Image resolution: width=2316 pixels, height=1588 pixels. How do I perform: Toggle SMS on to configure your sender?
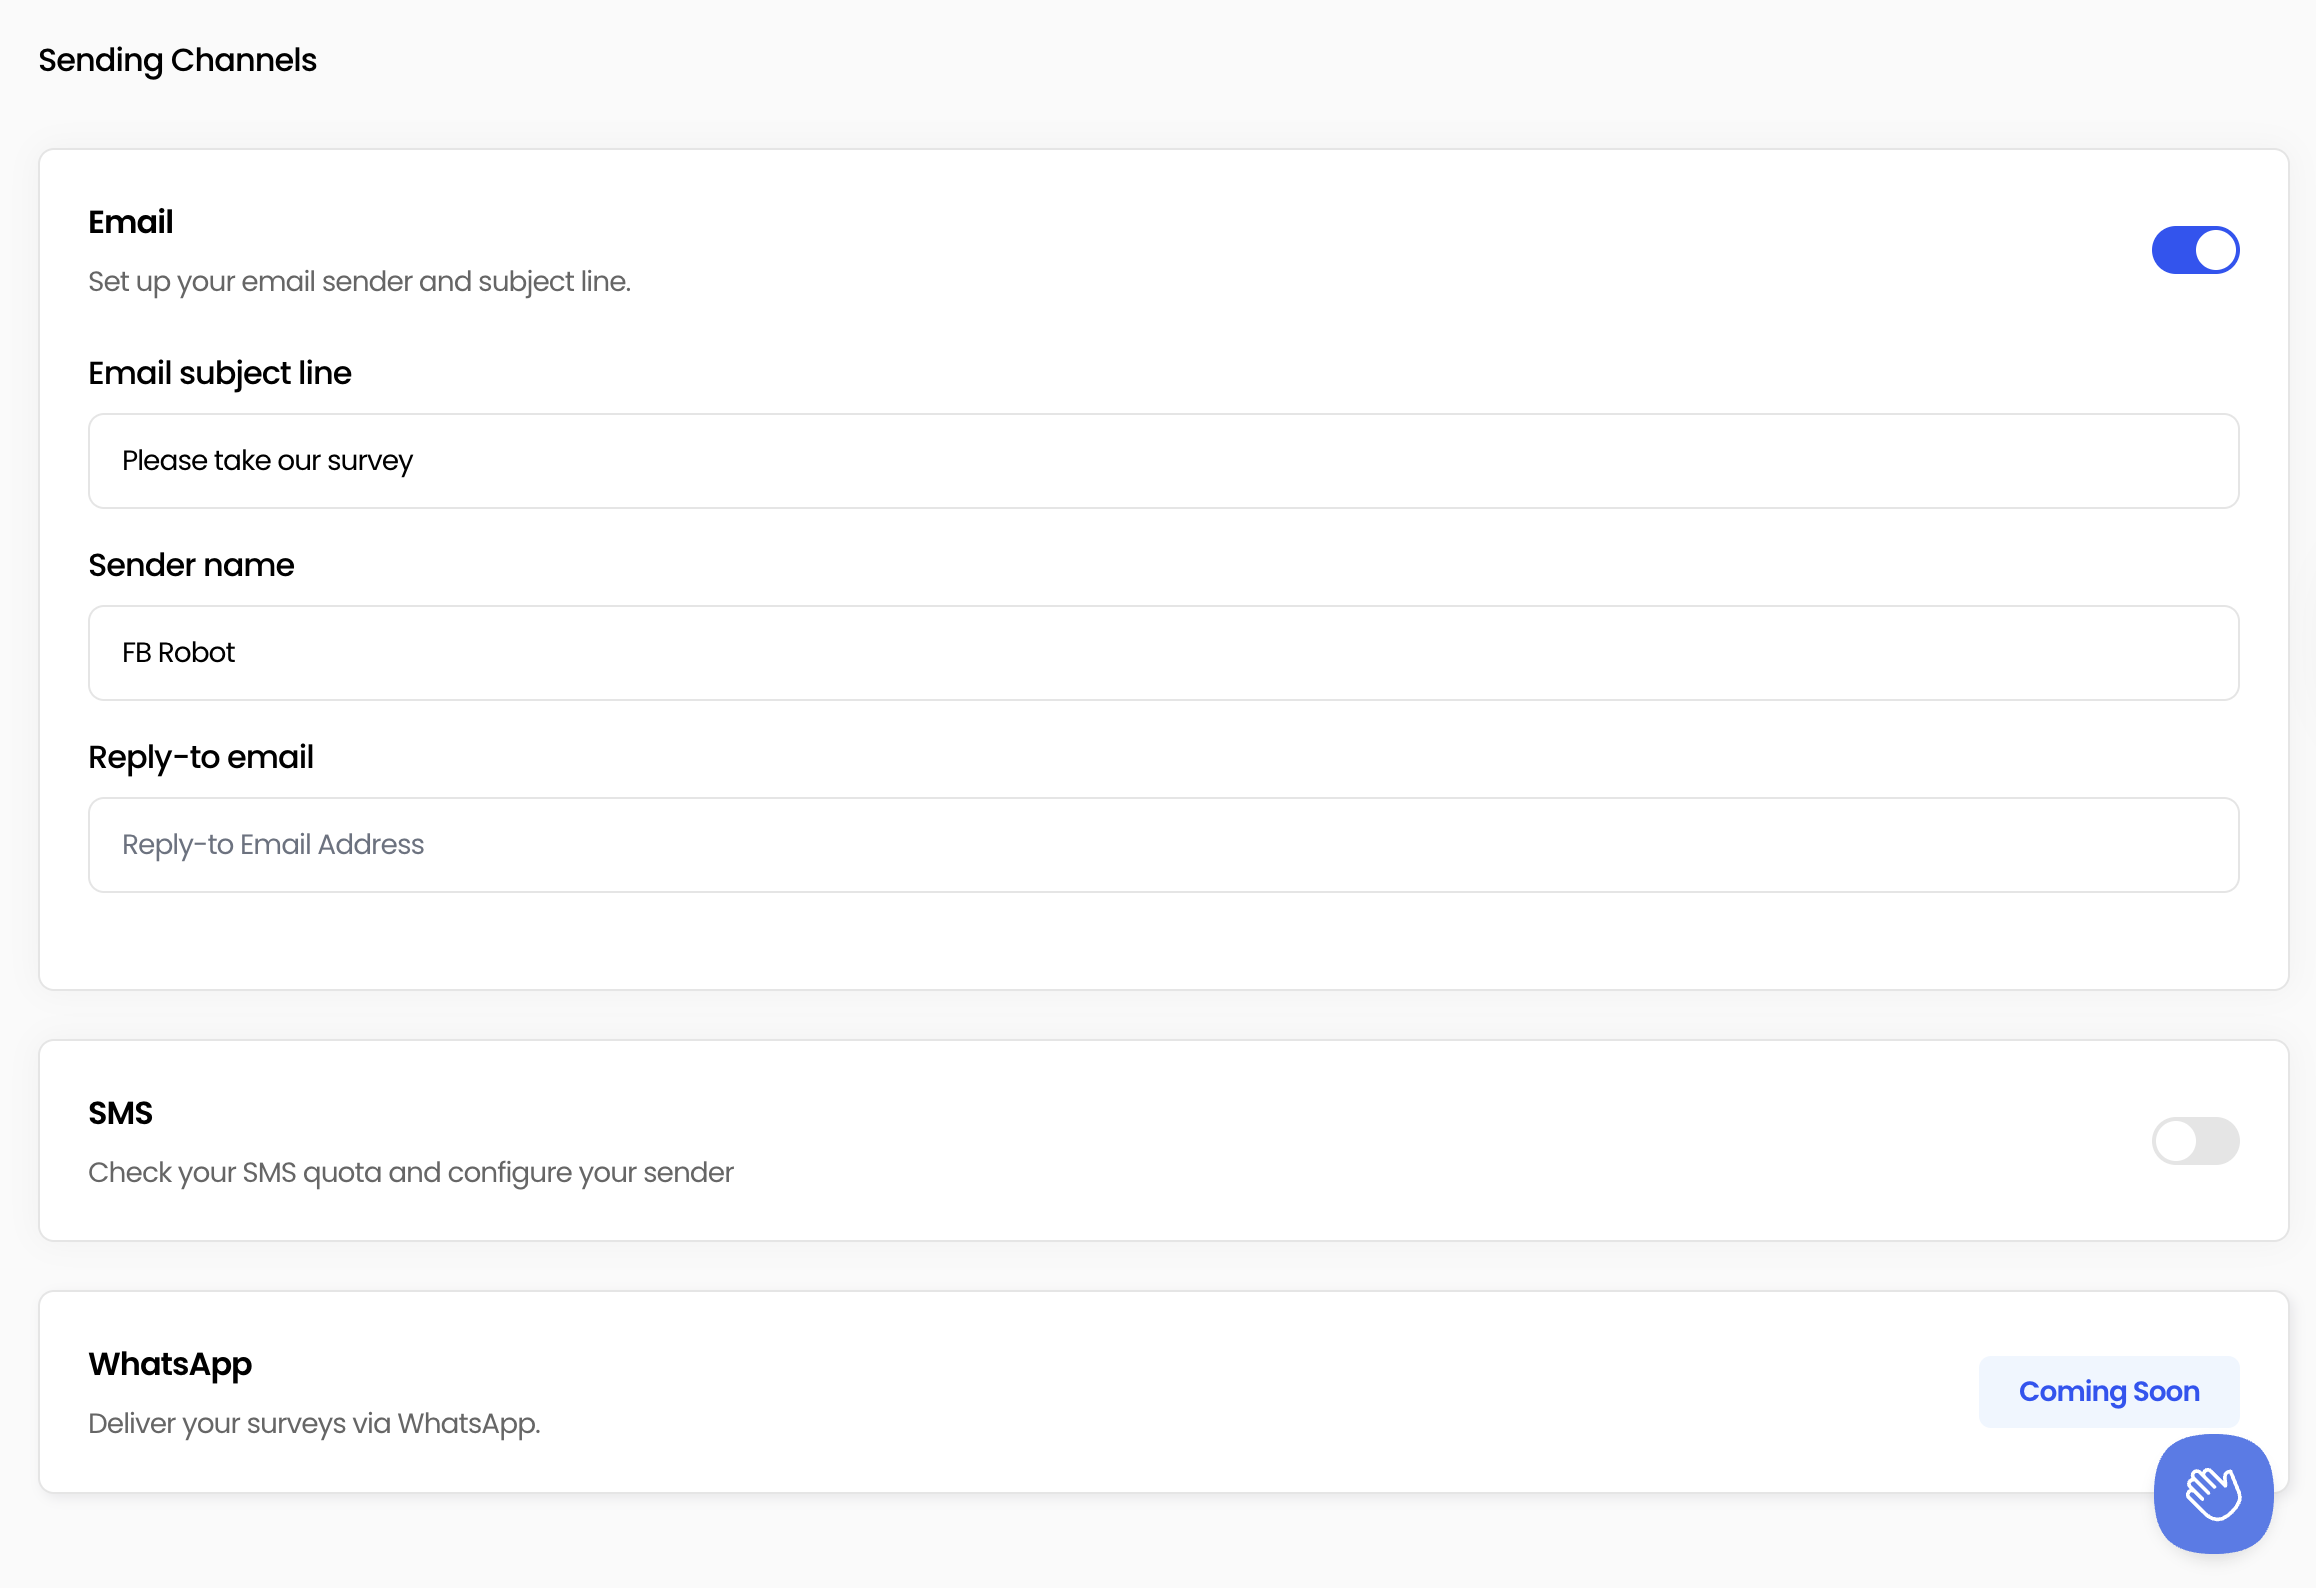[x=2195, y=1140]
